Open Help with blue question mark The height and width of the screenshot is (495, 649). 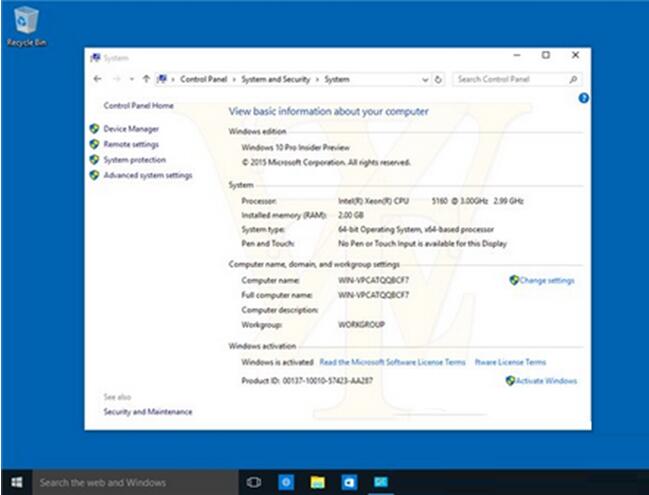point(584,98)
